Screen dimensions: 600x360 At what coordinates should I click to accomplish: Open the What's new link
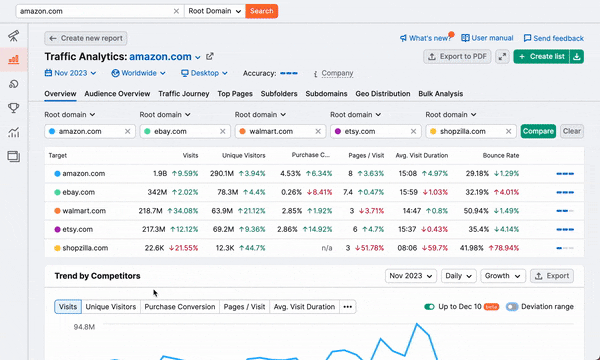click(x=426, y=38)
